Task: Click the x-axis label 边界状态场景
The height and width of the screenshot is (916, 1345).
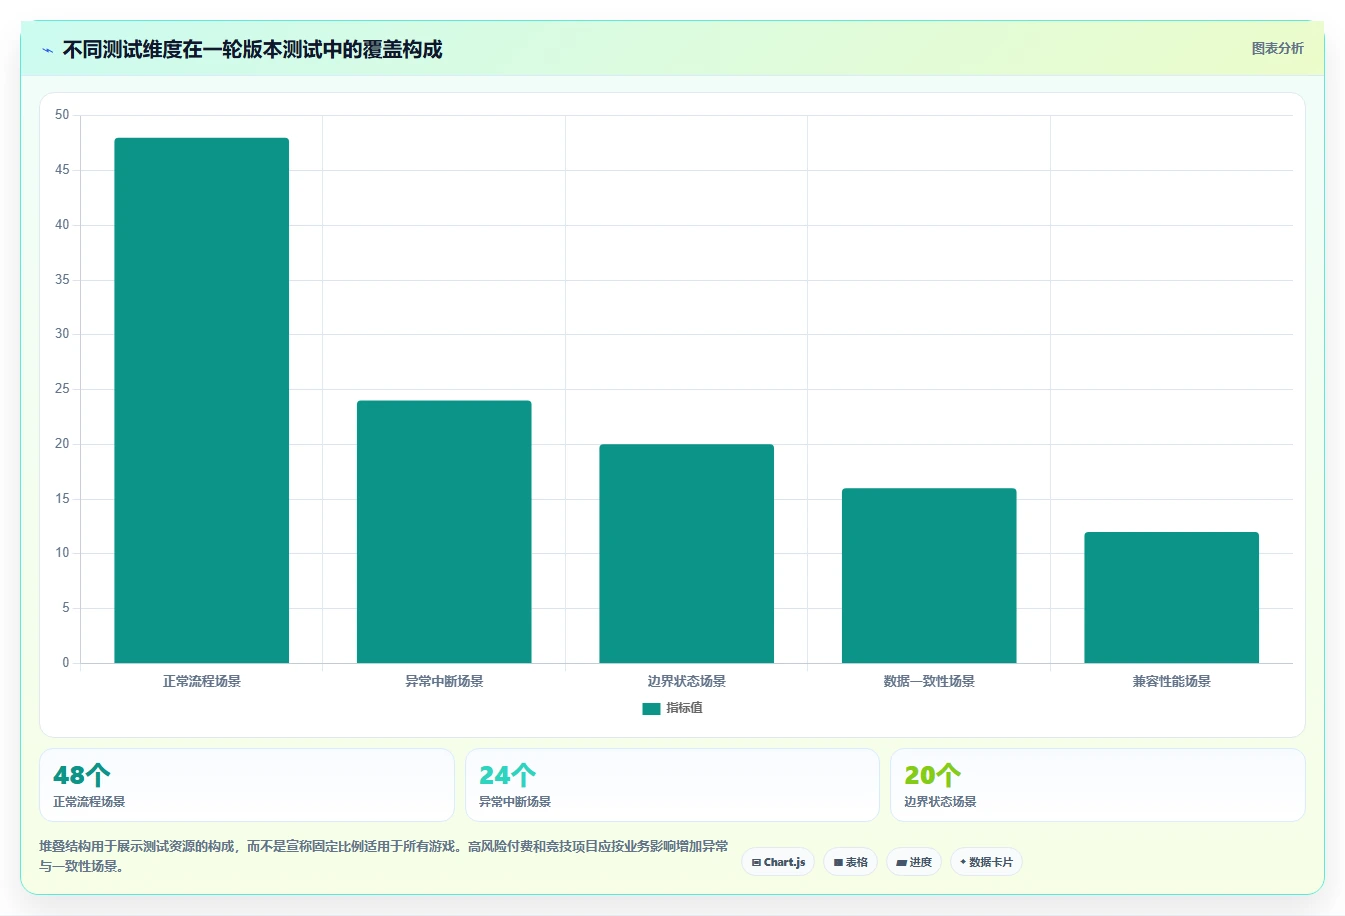Action: pyautogui.click(x=687, y=681)
